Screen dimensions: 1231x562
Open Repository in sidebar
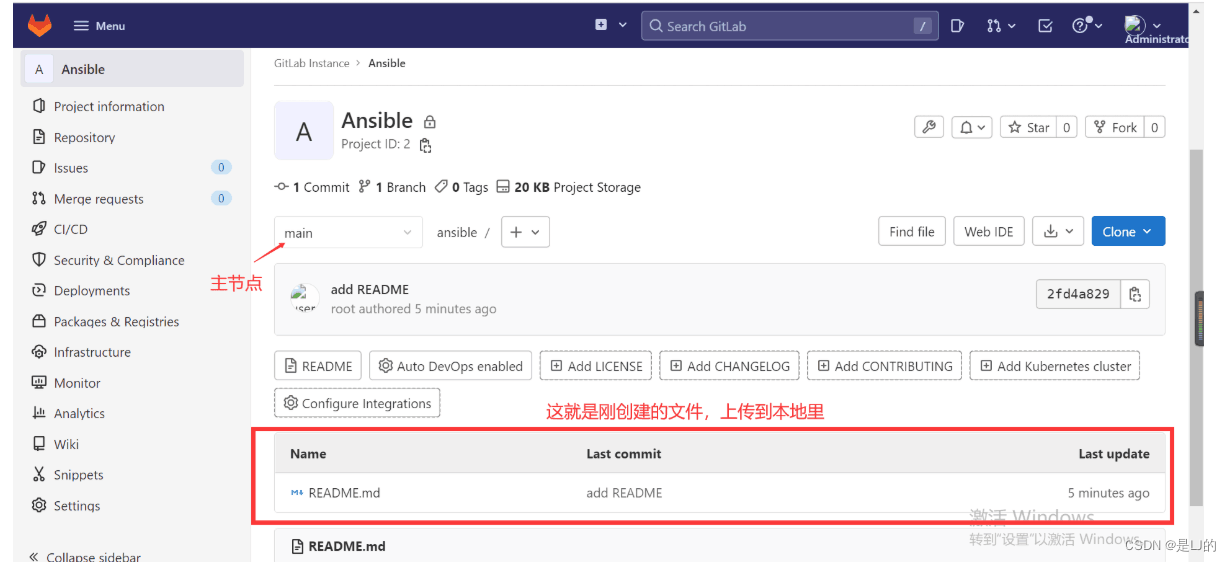click(x=84, y=137)
